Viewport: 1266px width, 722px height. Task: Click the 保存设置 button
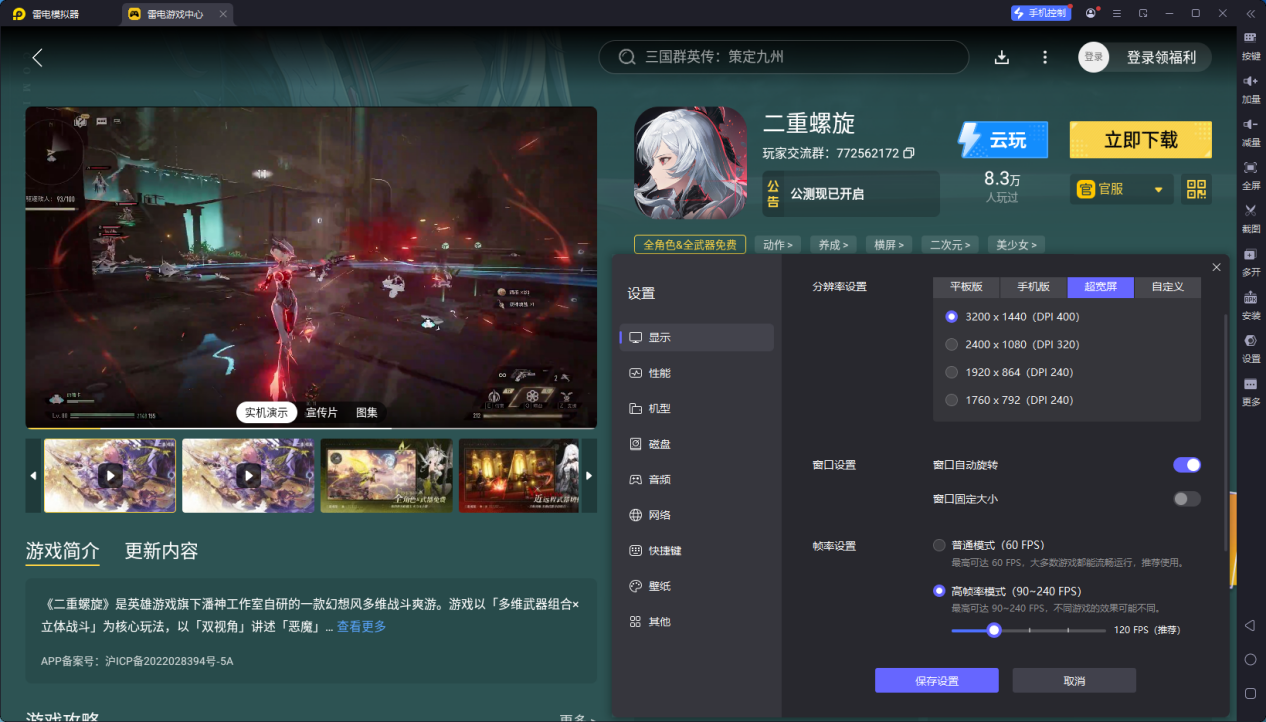coord(937,681)
